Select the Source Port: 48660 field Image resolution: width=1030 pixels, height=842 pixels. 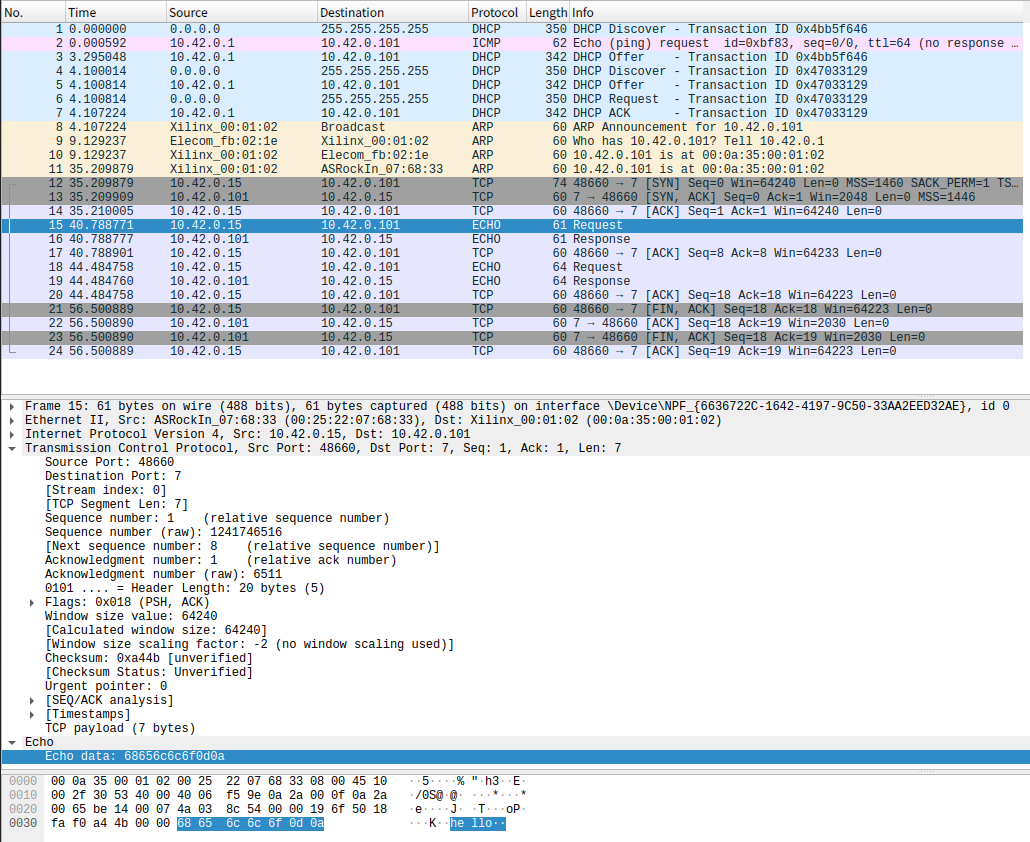109,462
